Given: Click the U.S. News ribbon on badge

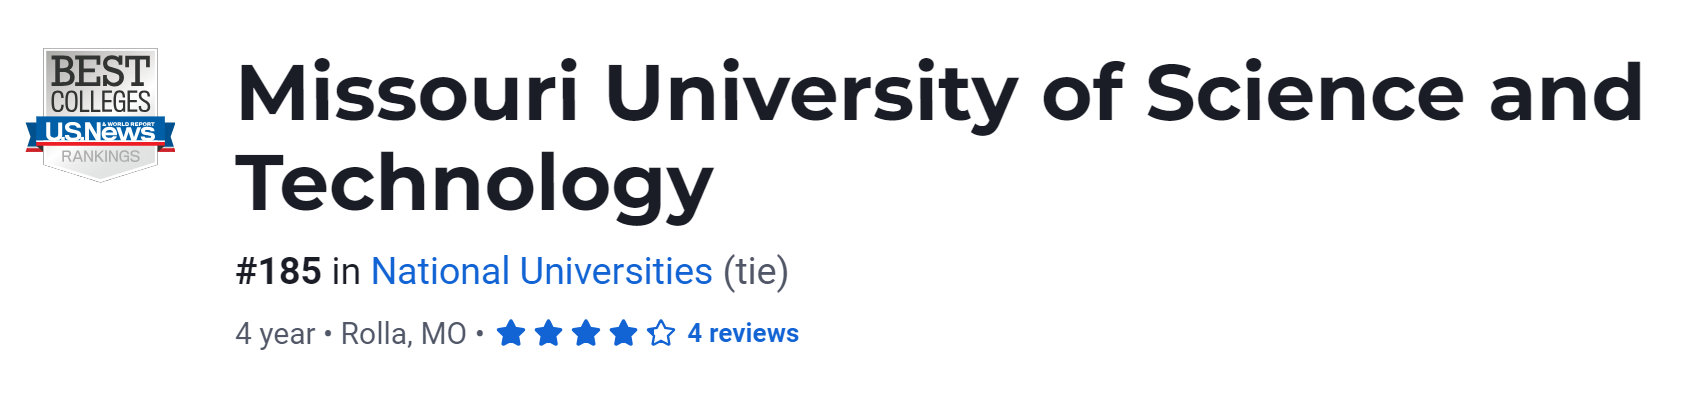Looking at the screenshot, I should [100, 132].
